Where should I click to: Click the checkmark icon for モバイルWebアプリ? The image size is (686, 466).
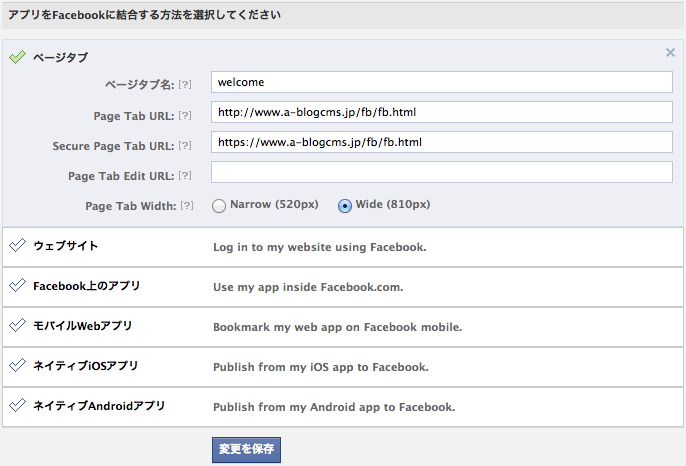coord(18,325)
